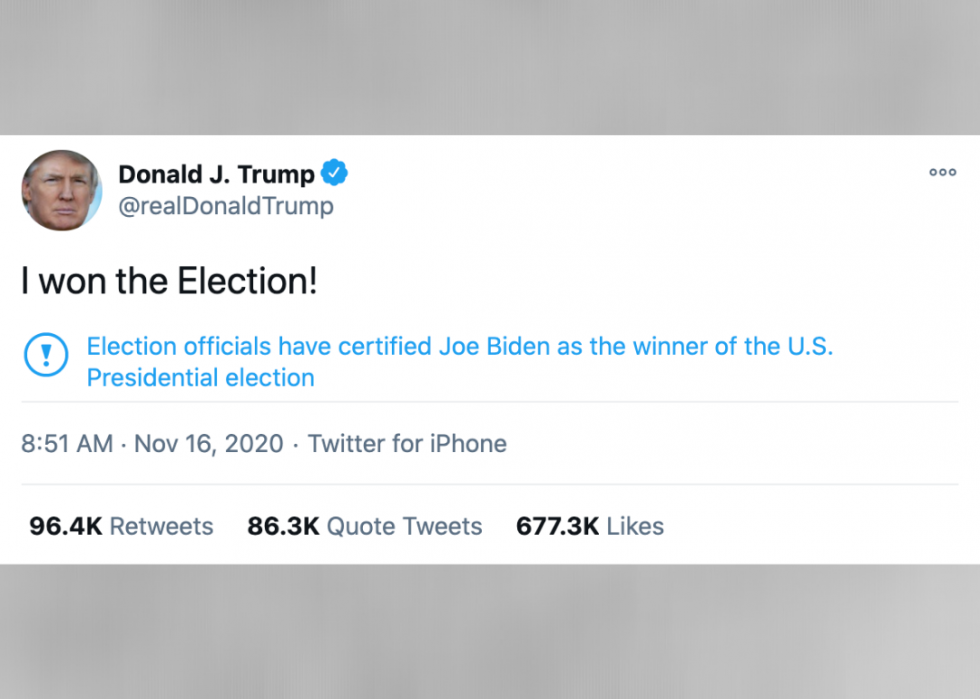Image resolution: width=980 pixels, height=699 pixels.
Task: Click the "Presidential election" label text
Action: [x=200, y=378]
